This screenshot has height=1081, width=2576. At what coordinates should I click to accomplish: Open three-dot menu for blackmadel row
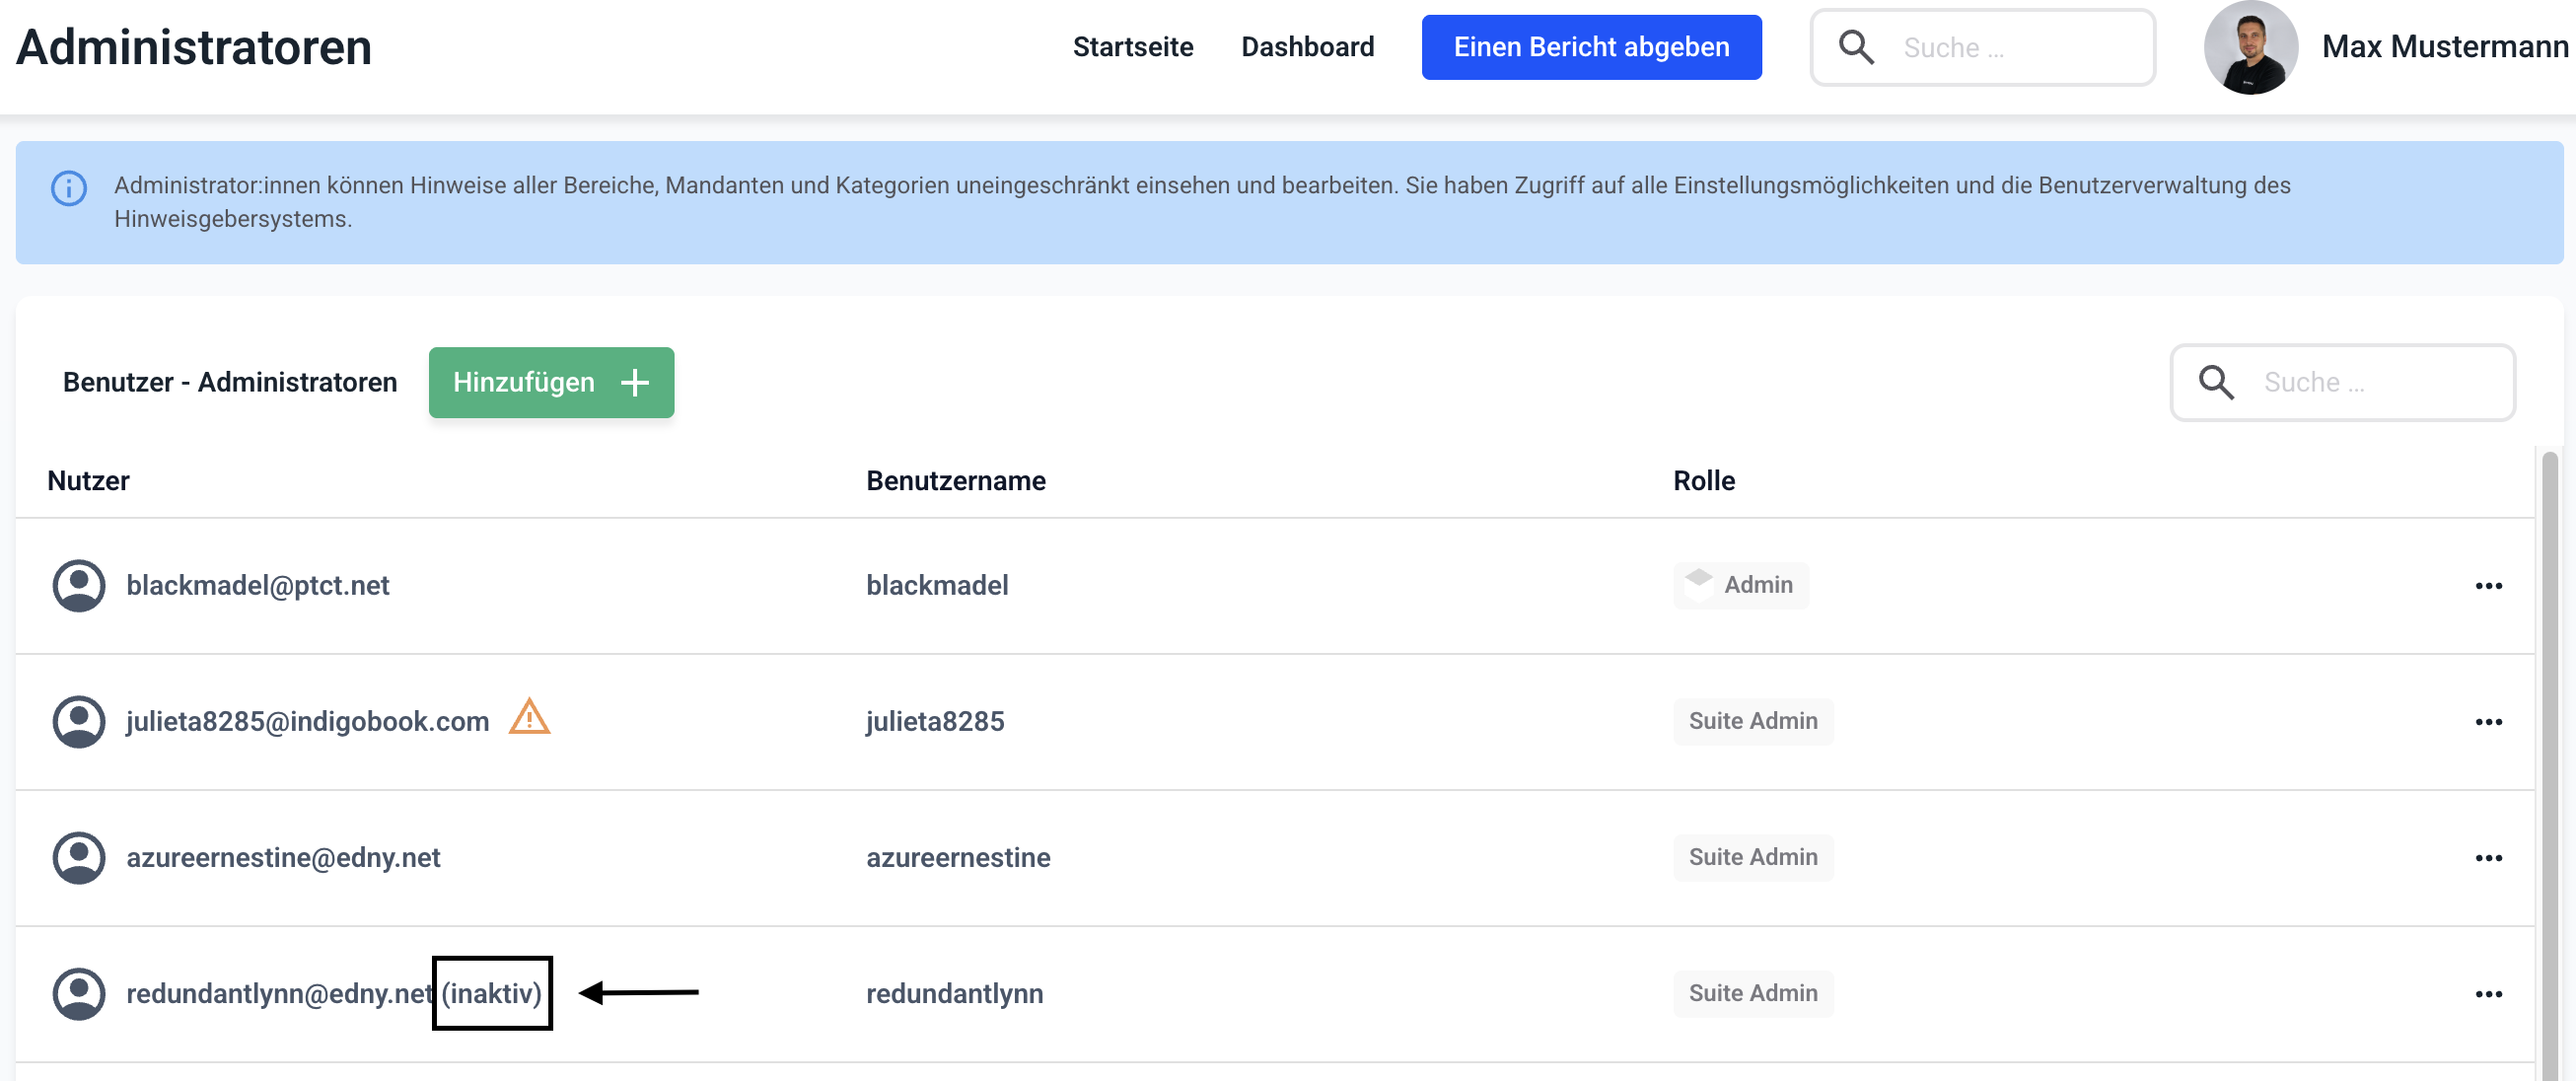[x=2488, y=586]
